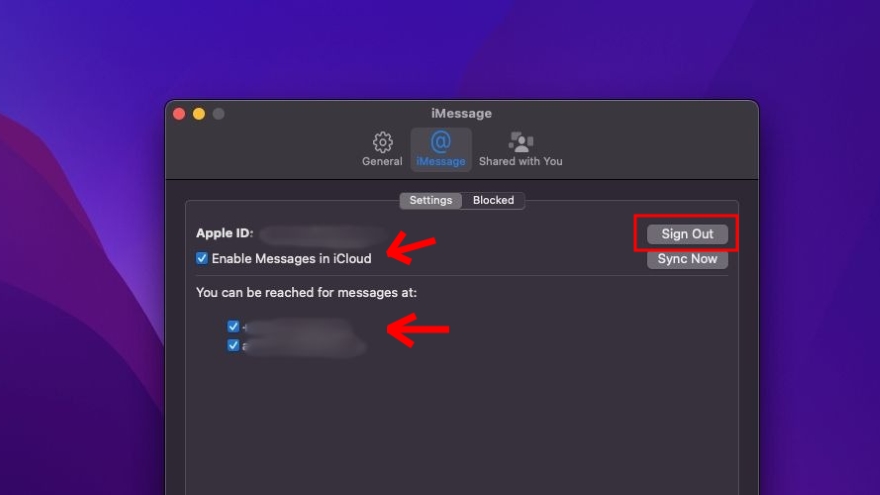The image size is (880, 495).
Task: Toggle Enable Messages in iCloud checkbox
Action: tap(202, 258)
